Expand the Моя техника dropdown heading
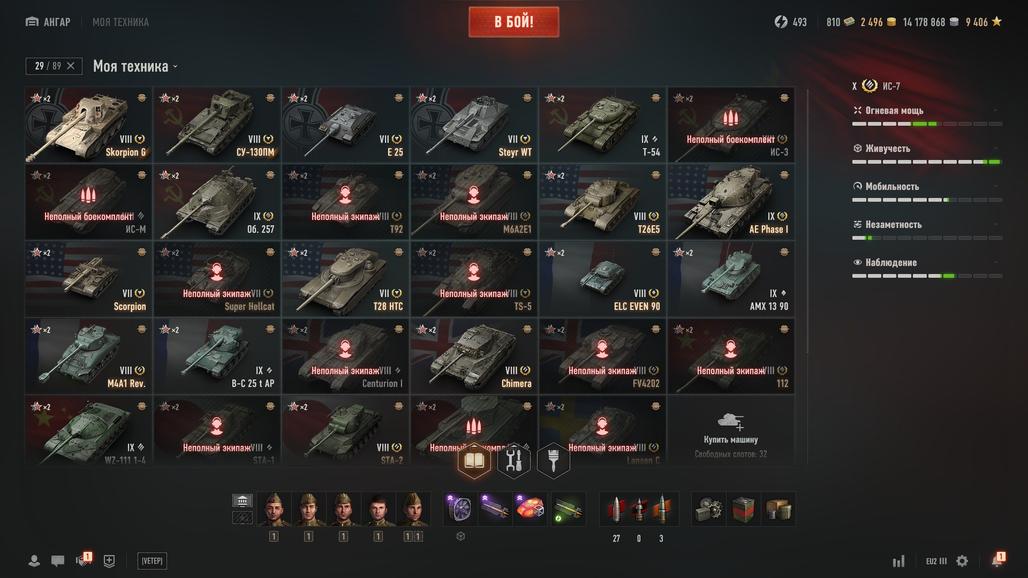The image size is (1028, 578). coord(136,66)
